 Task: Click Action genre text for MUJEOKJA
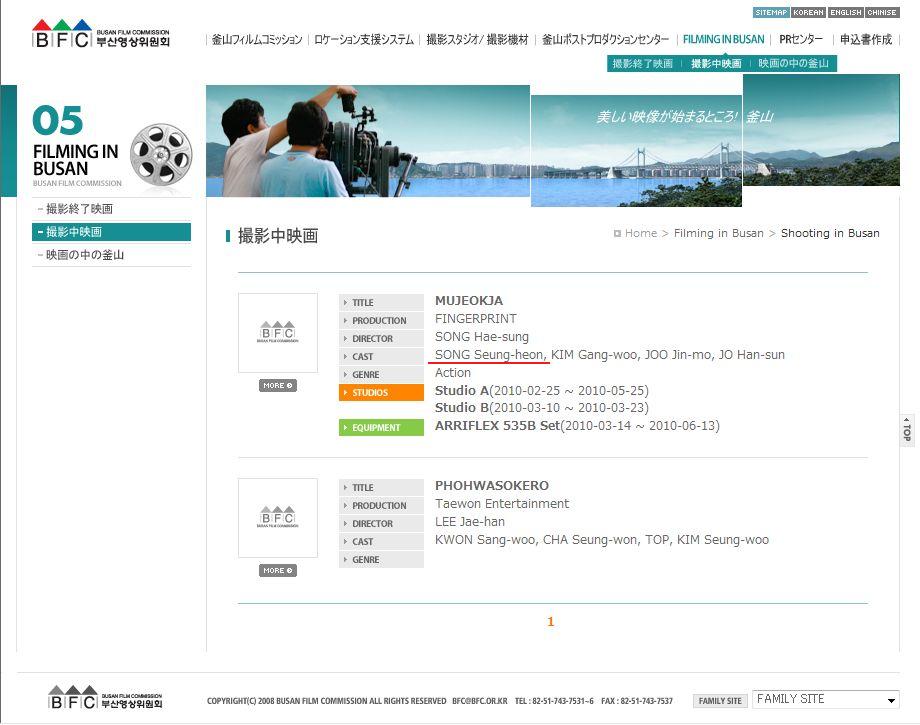click(x=452, y=373)
